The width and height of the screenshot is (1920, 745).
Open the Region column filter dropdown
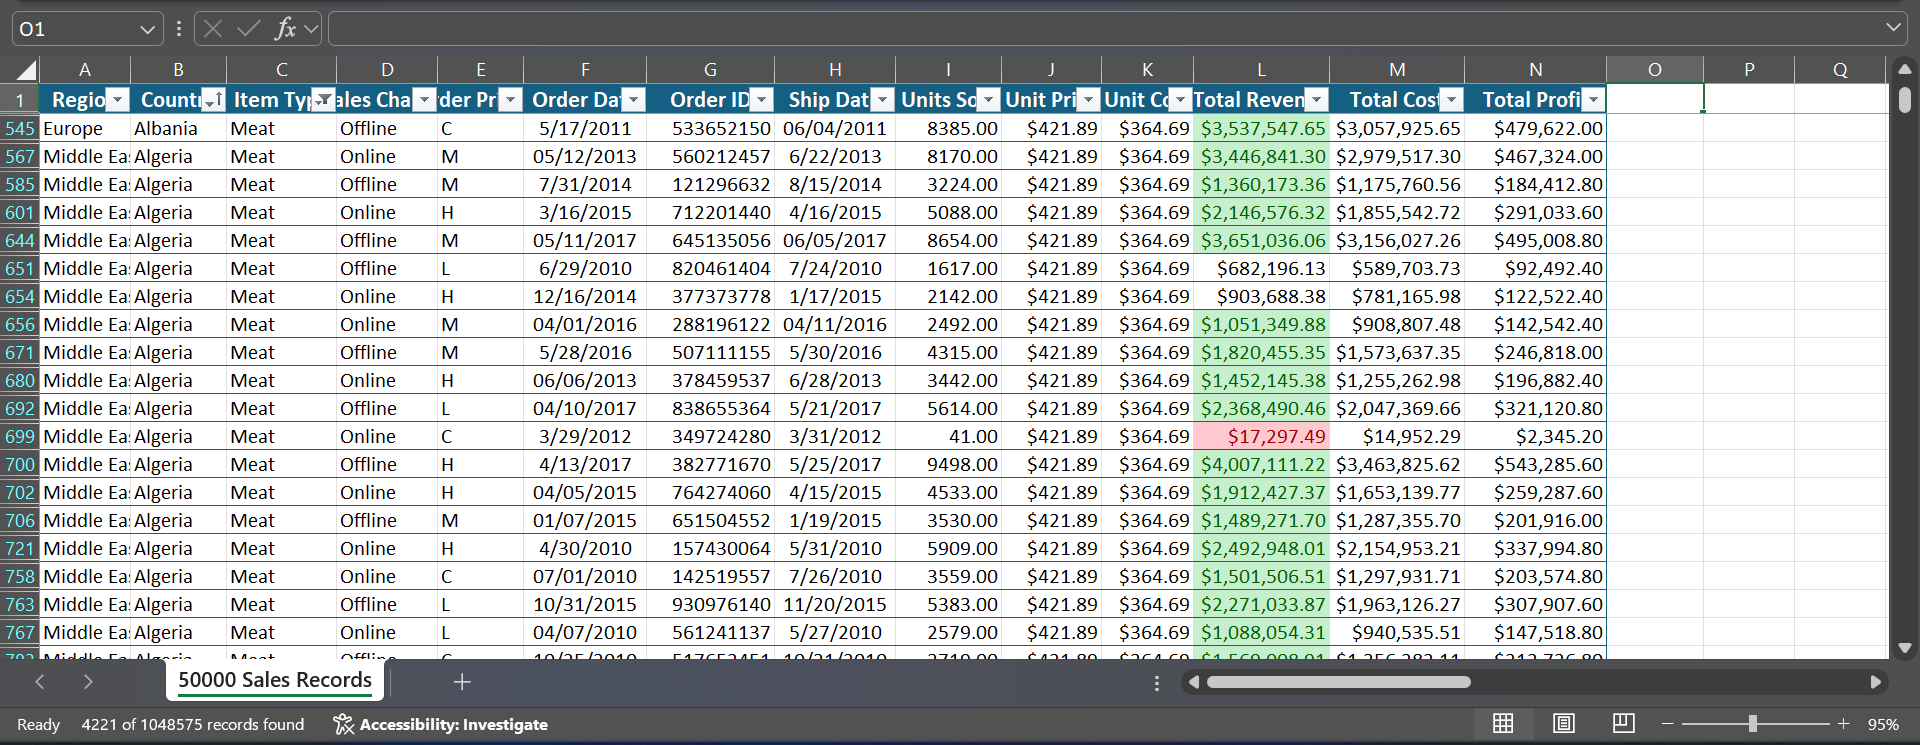tap(118, 100)
